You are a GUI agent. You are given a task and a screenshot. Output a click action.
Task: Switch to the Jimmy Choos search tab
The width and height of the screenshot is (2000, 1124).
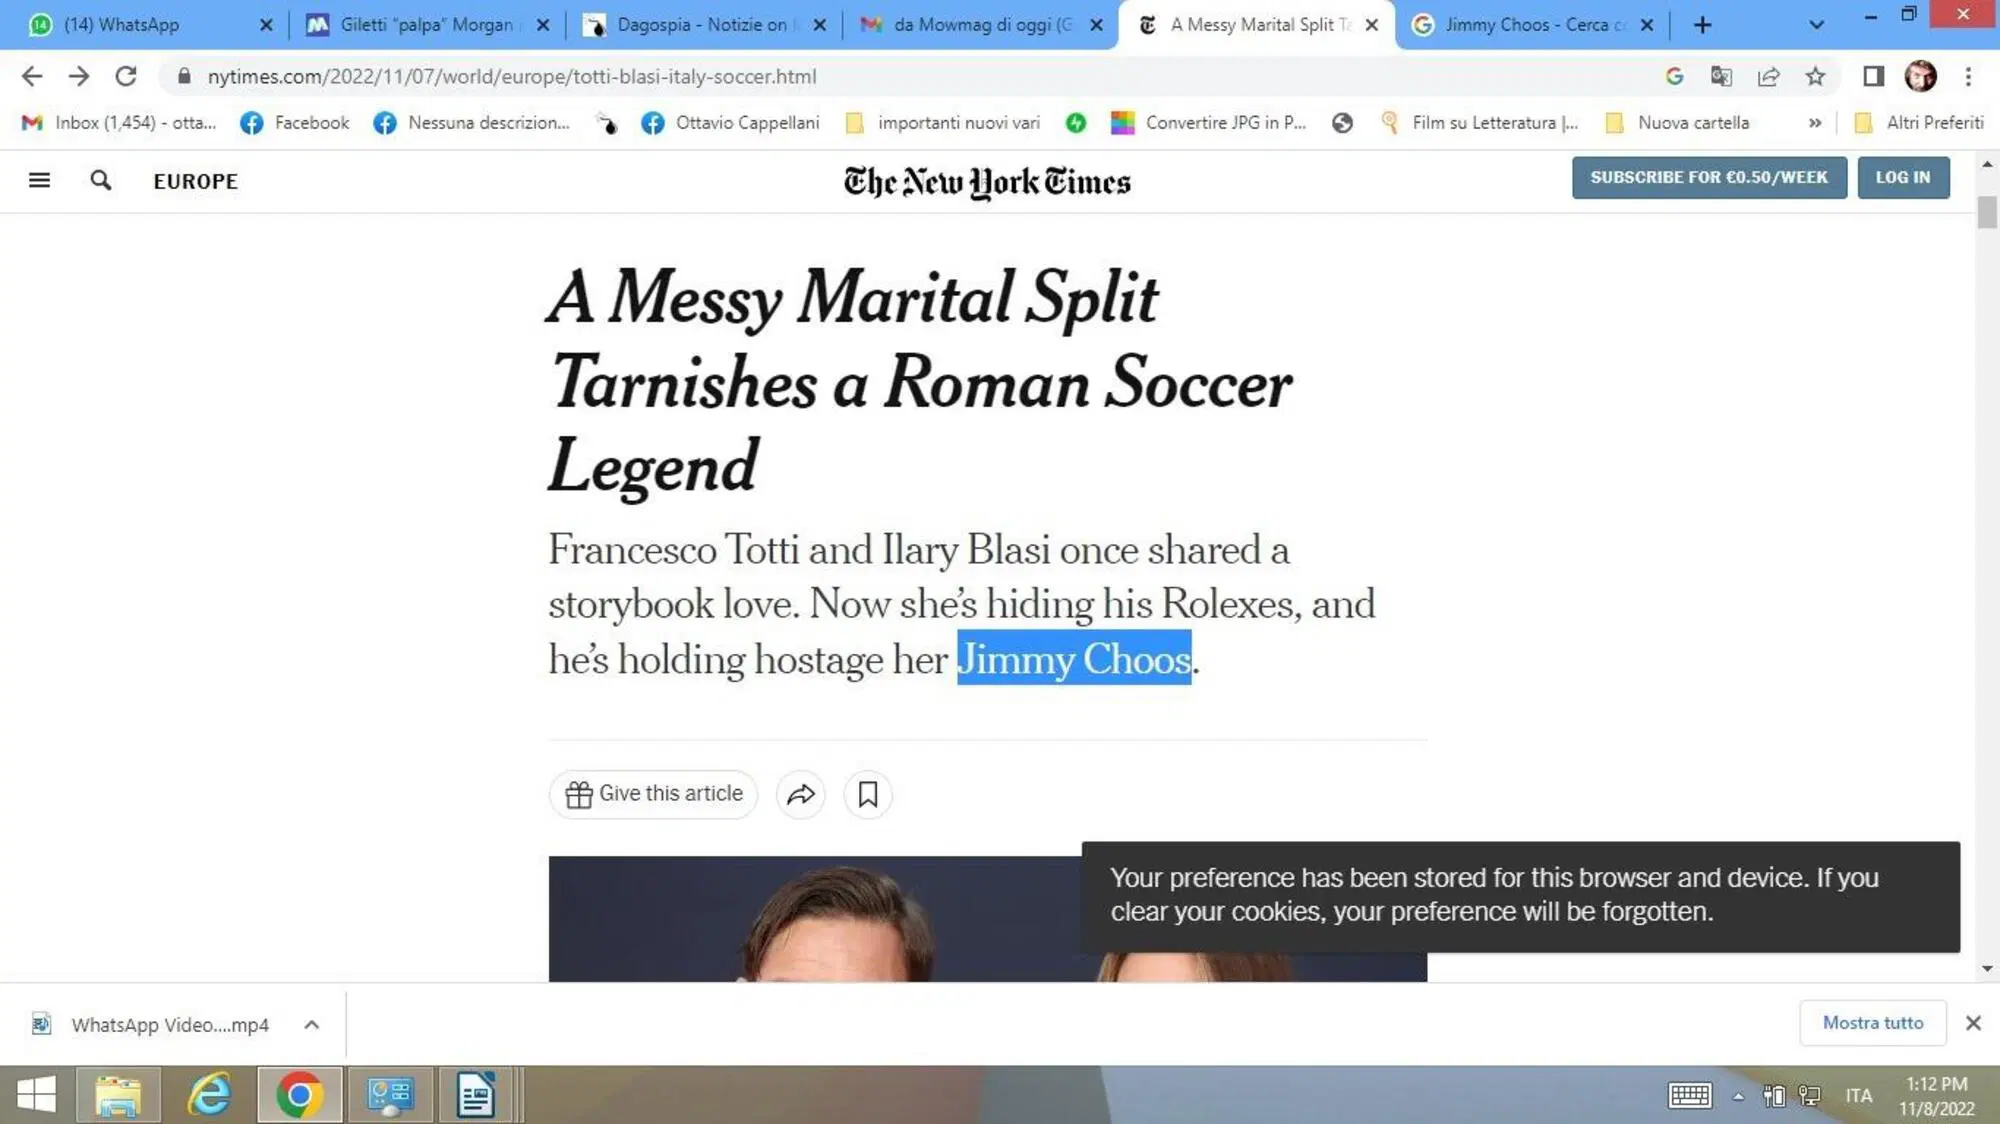(1530, 24)
